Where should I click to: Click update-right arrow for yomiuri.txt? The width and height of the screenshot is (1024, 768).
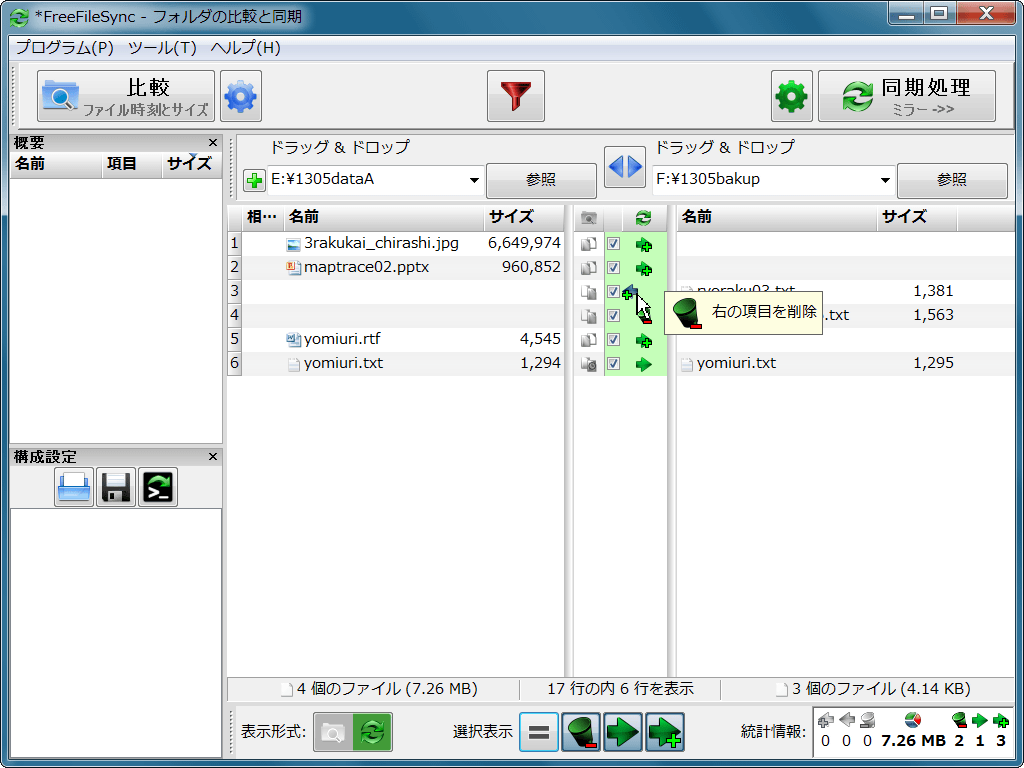(x=644, y=364)
